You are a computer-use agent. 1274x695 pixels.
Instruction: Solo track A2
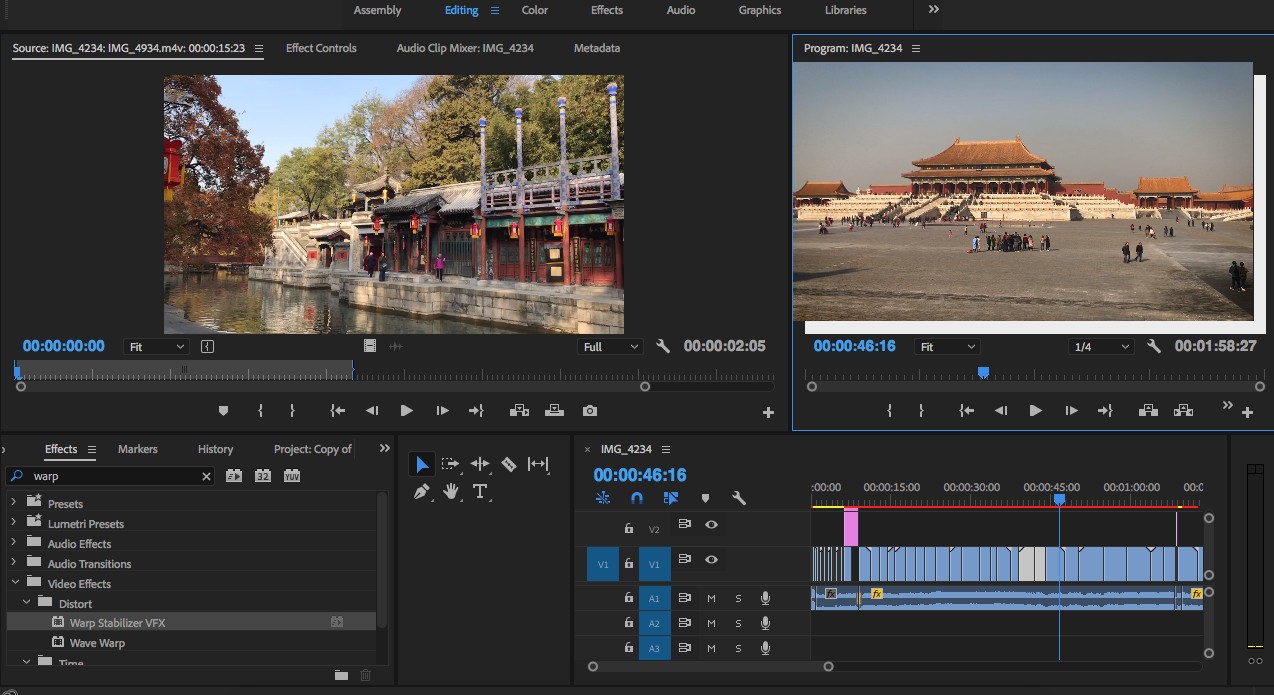click(x=738, y=623)
